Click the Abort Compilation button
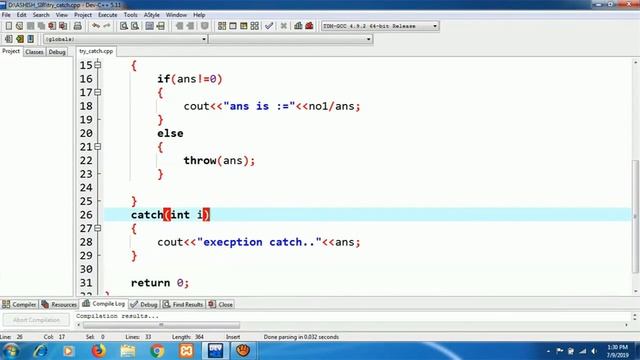 click(36, 320)
